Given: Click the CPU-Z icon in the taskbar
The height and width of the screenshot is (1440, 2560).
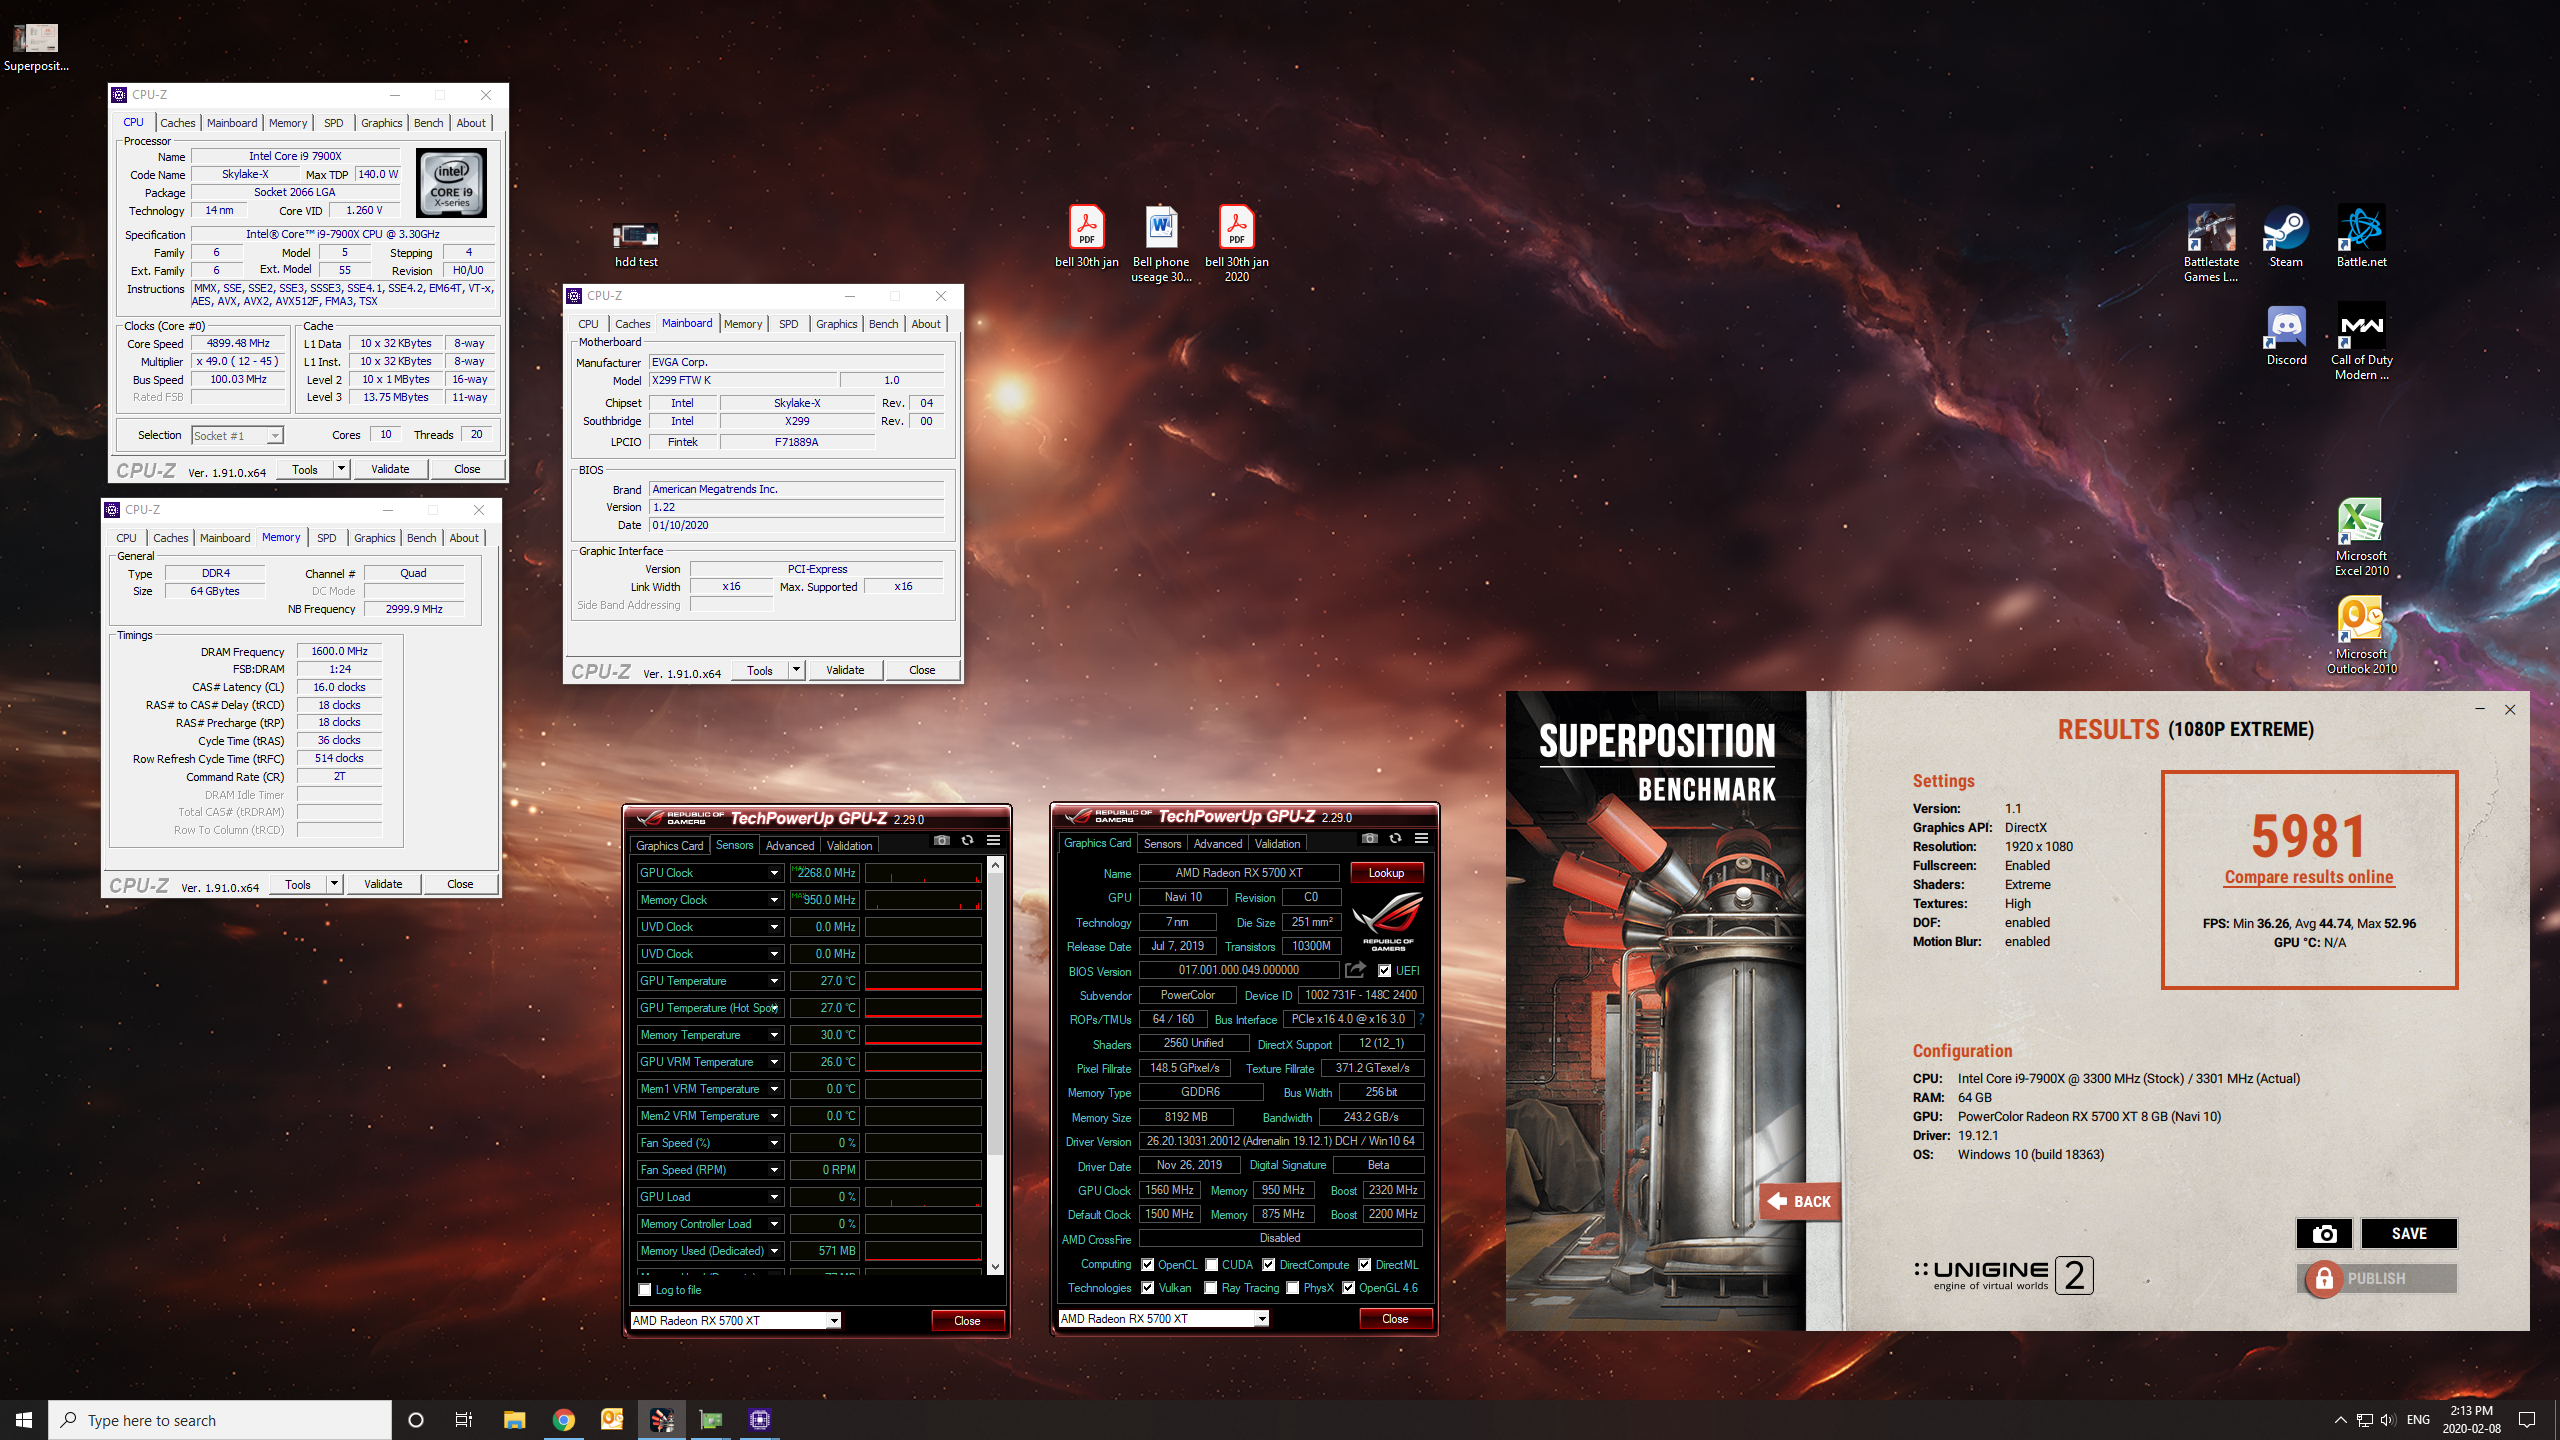Looking at the screenshot, I should [x=760, y=1420].
